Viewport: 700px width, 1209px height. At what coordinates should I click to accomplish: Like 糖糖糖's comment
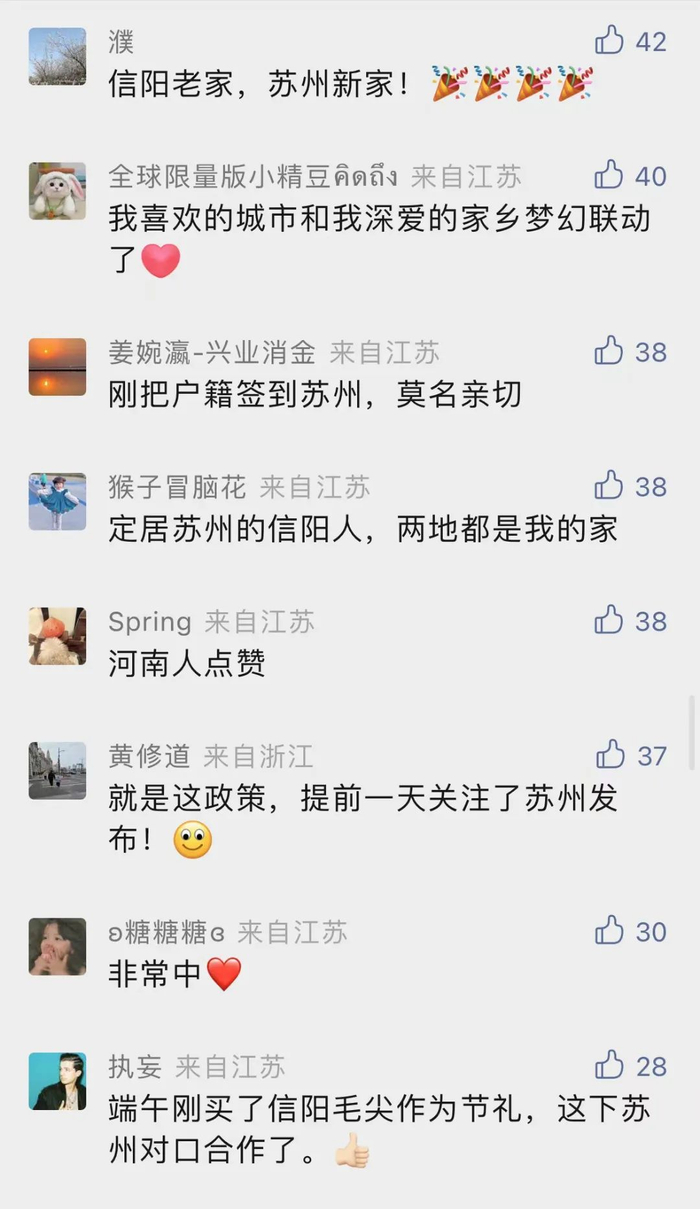pos(609,931)
